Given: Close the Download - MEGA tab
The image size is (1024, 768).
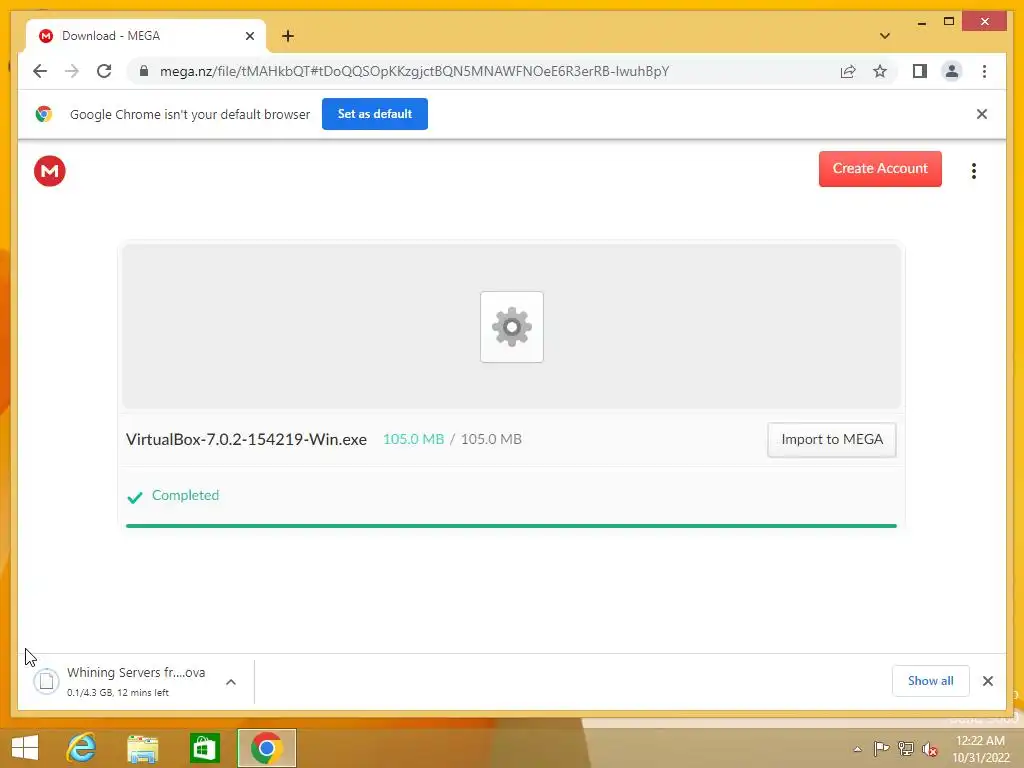Looking at the screenshot, I should 249,36.
